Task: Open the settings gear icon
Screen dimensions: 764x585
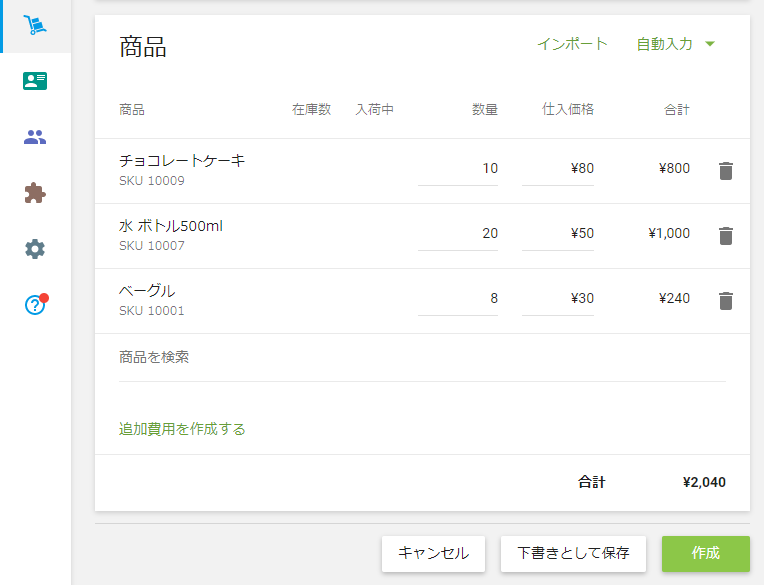Action: (x=35, y=249)
